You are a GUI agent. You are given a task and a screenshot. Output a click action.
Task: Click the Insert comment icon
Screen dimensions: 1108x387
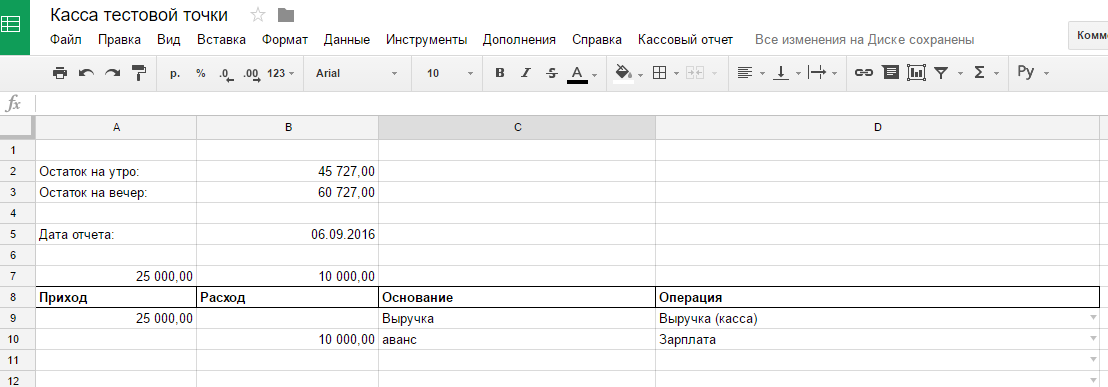pos(890,73)
